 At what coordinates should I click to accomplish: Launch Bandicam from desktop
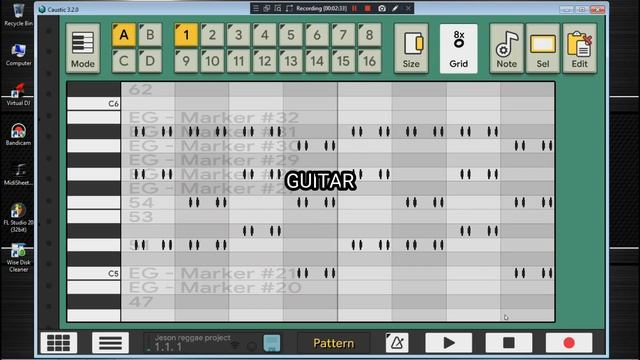(18, 135)
